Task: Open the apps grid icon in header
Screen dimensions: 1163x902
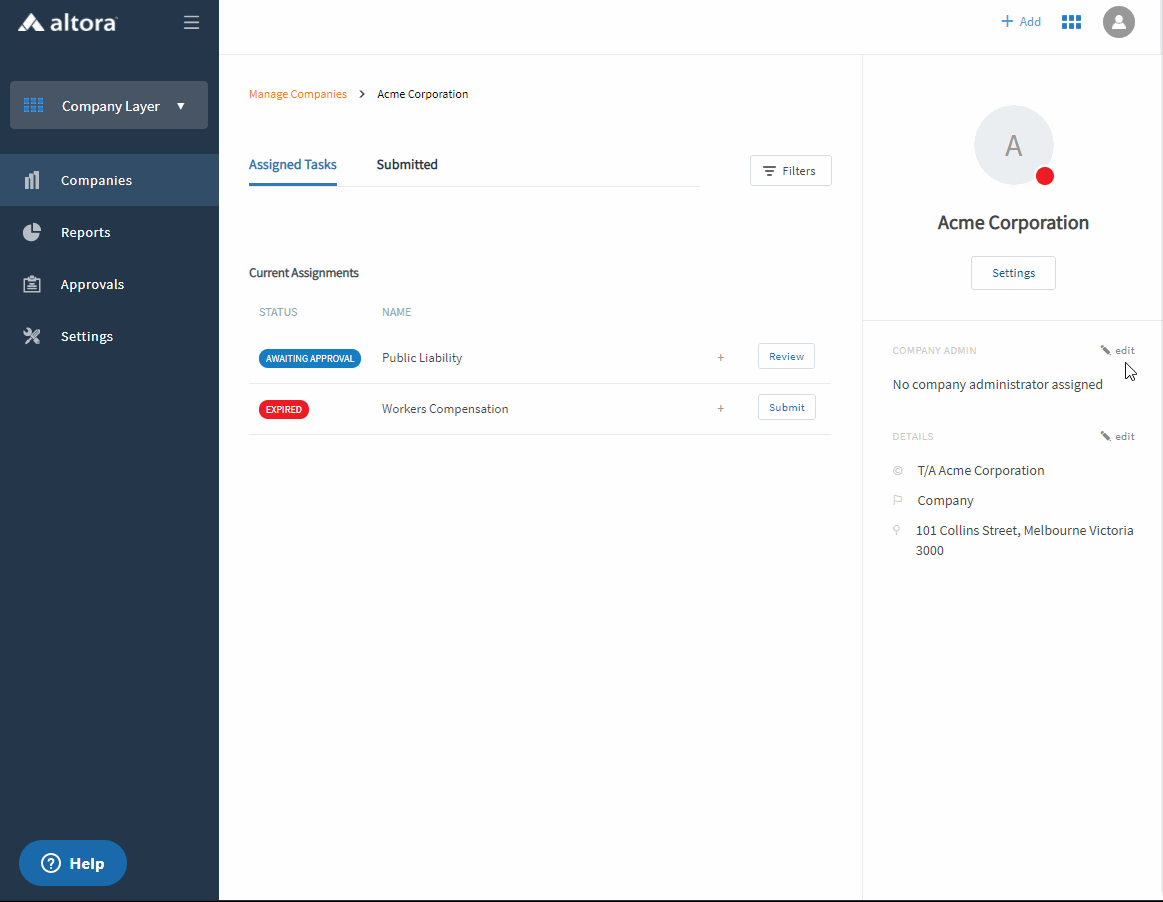Action: point(1071,22)
